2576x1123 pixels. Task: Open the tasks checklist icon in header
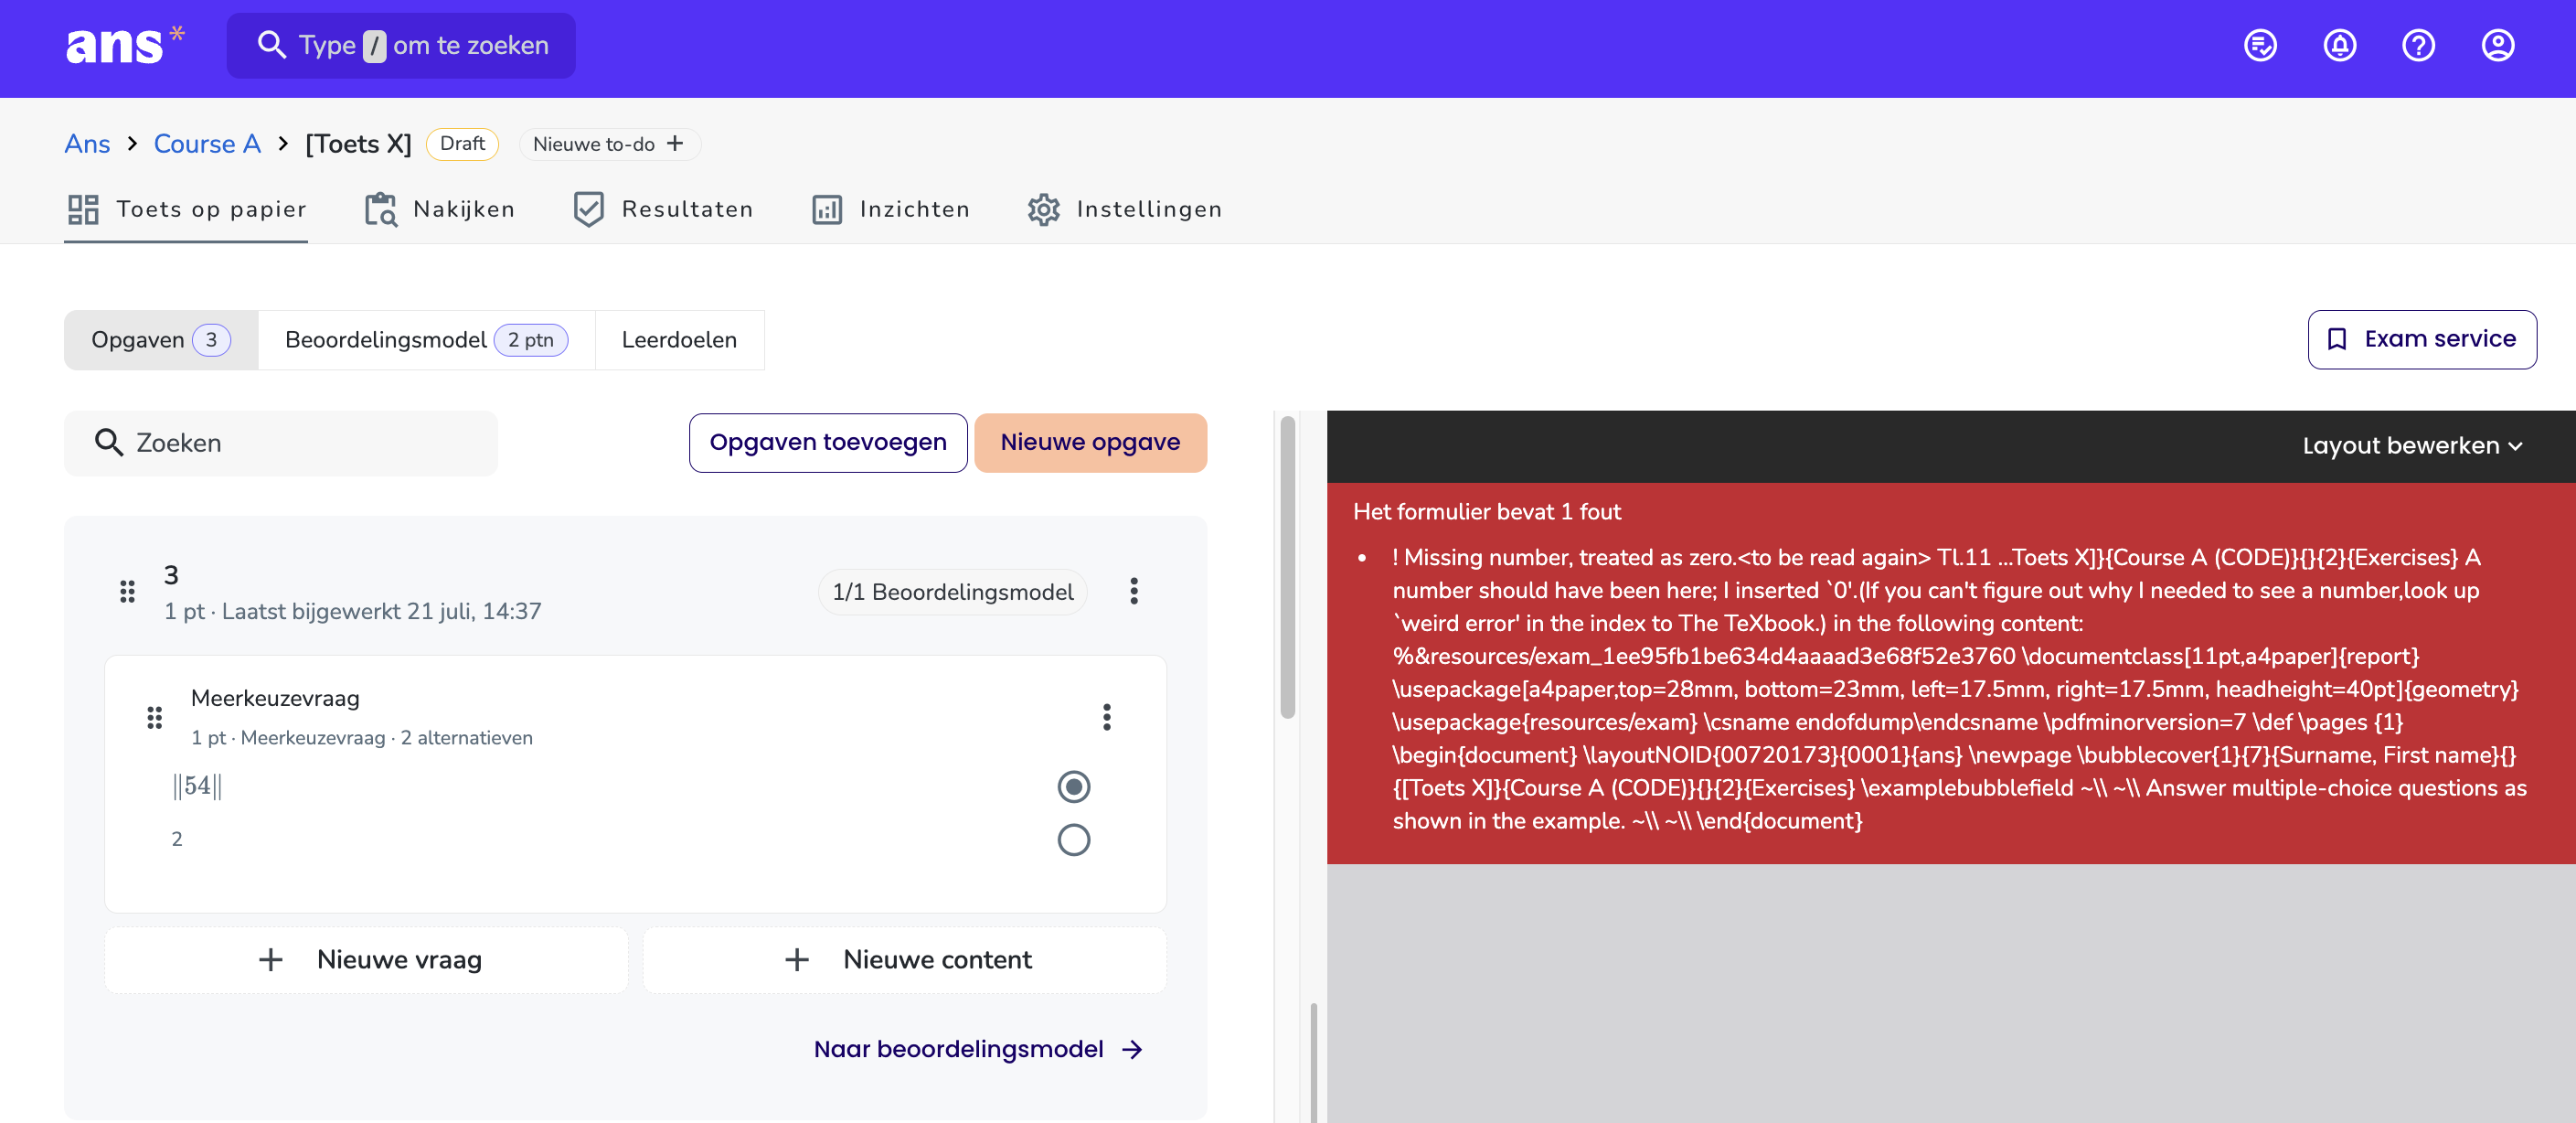(2260, 46)
